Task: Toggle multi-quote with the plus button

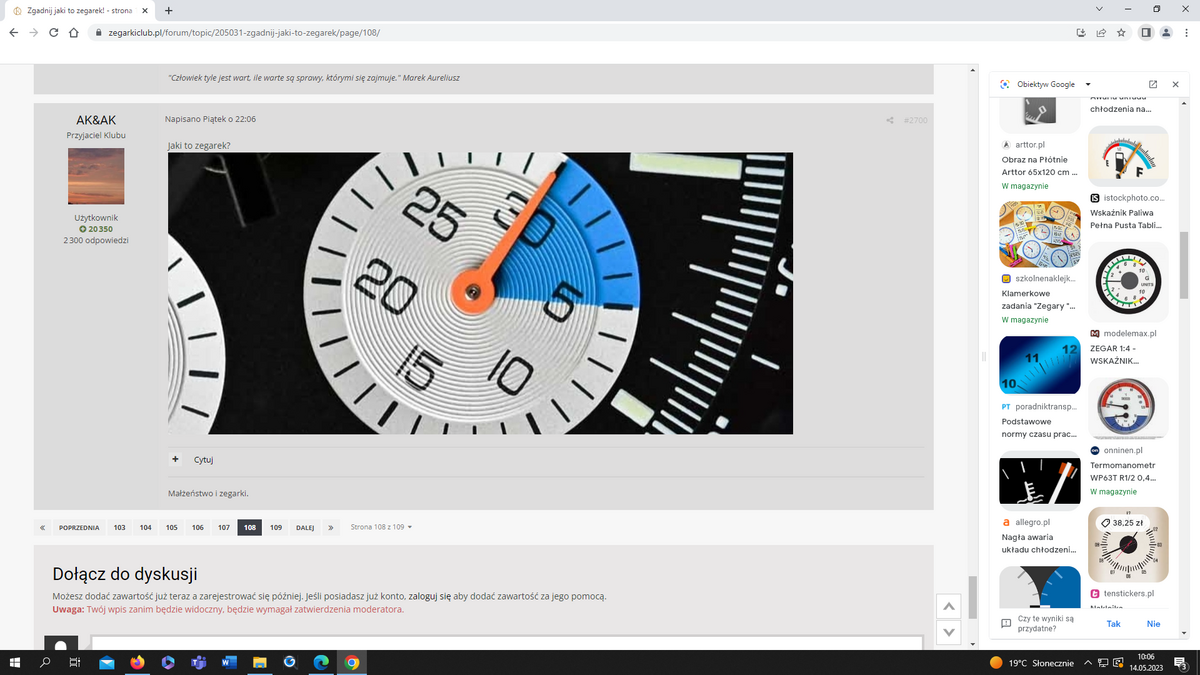Action: pyautogui.click(x=175, y=459)
